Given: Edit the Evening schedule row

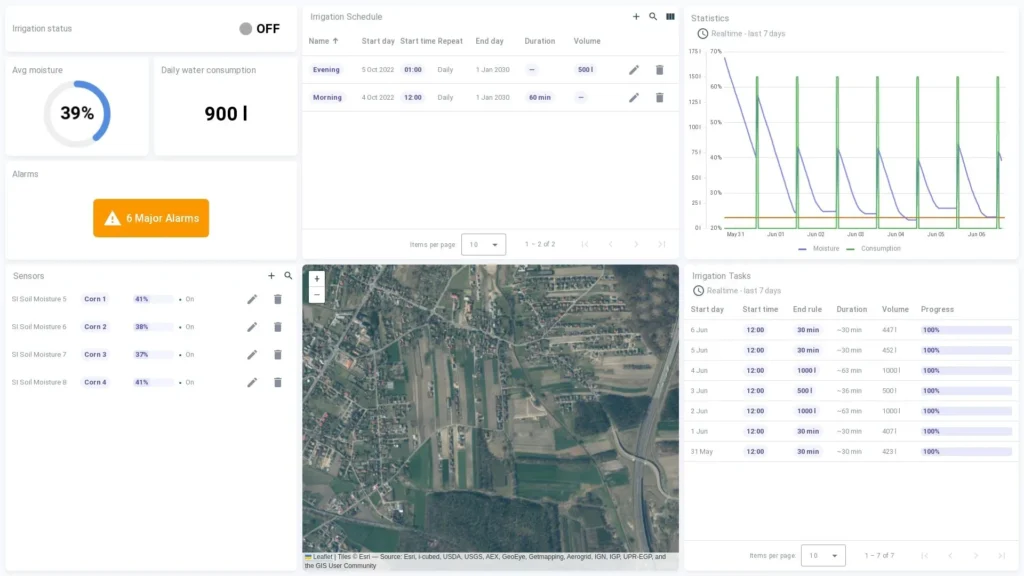Looking at the screenshot, I should [634, 70].
